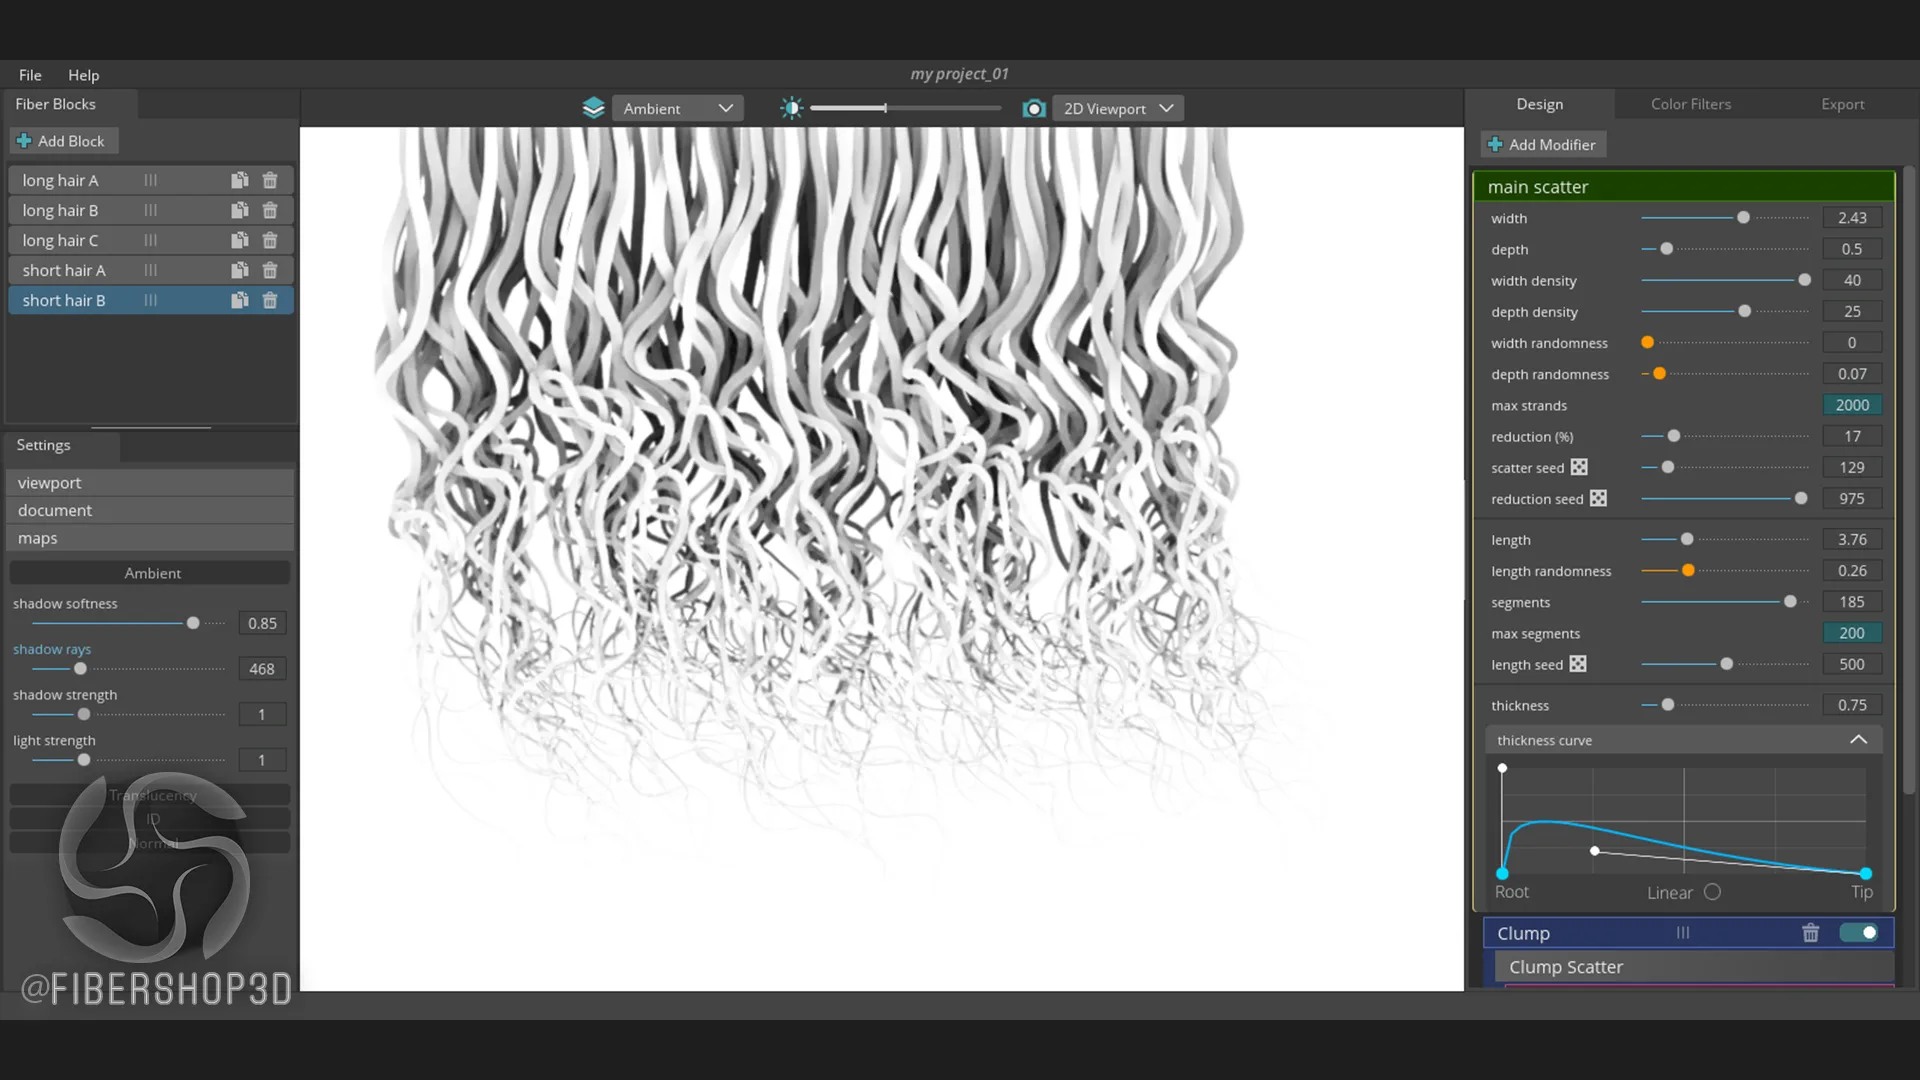Switch to the Color Filters tab
This screenshot has height=1080, width=1920.
point(1690,104)
